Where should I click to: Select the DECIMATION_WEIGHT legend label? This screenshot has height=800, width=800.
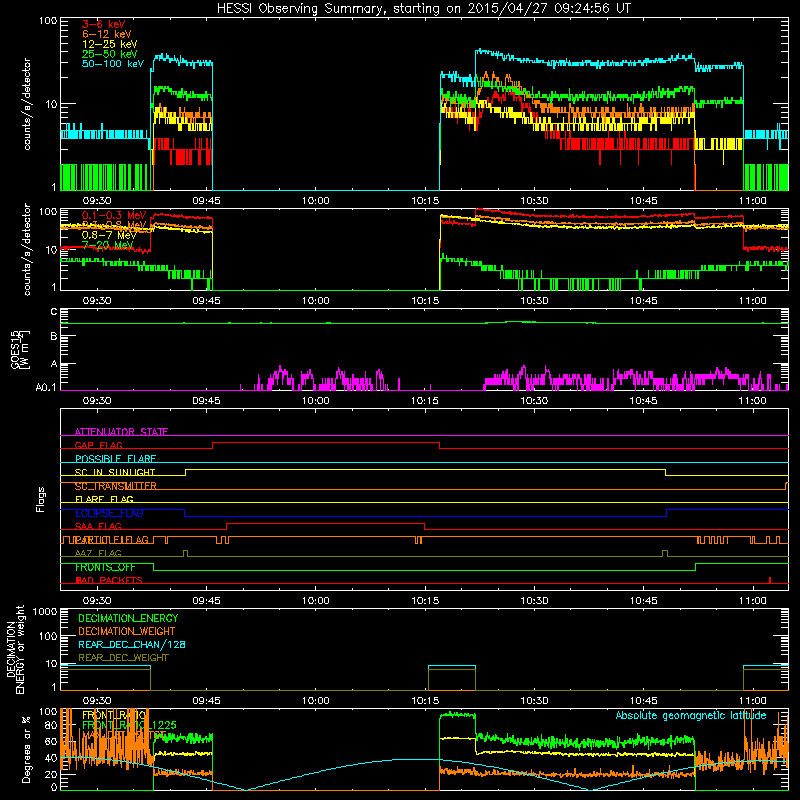tap(127, 631)
